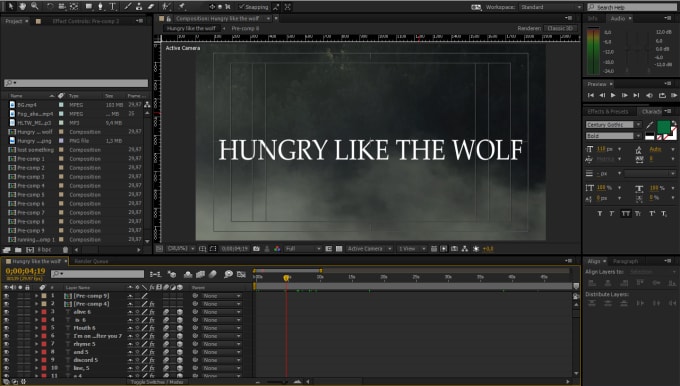Viewport: 680px width, 386px height.
Task: Select the Rotation tool
Action: [50, 7]
